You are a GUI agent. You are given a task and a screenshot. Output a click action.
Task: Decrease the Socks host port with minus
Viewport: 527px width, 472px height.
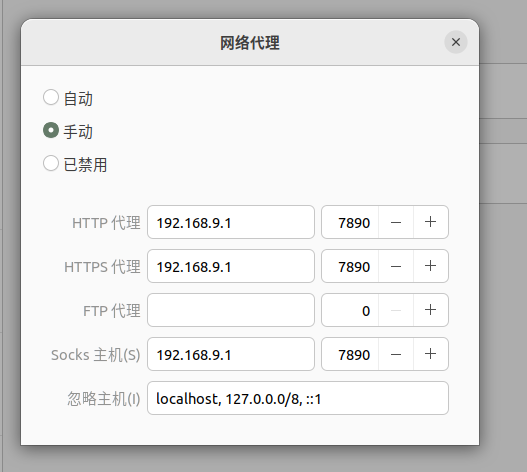[x=396, y=354]
